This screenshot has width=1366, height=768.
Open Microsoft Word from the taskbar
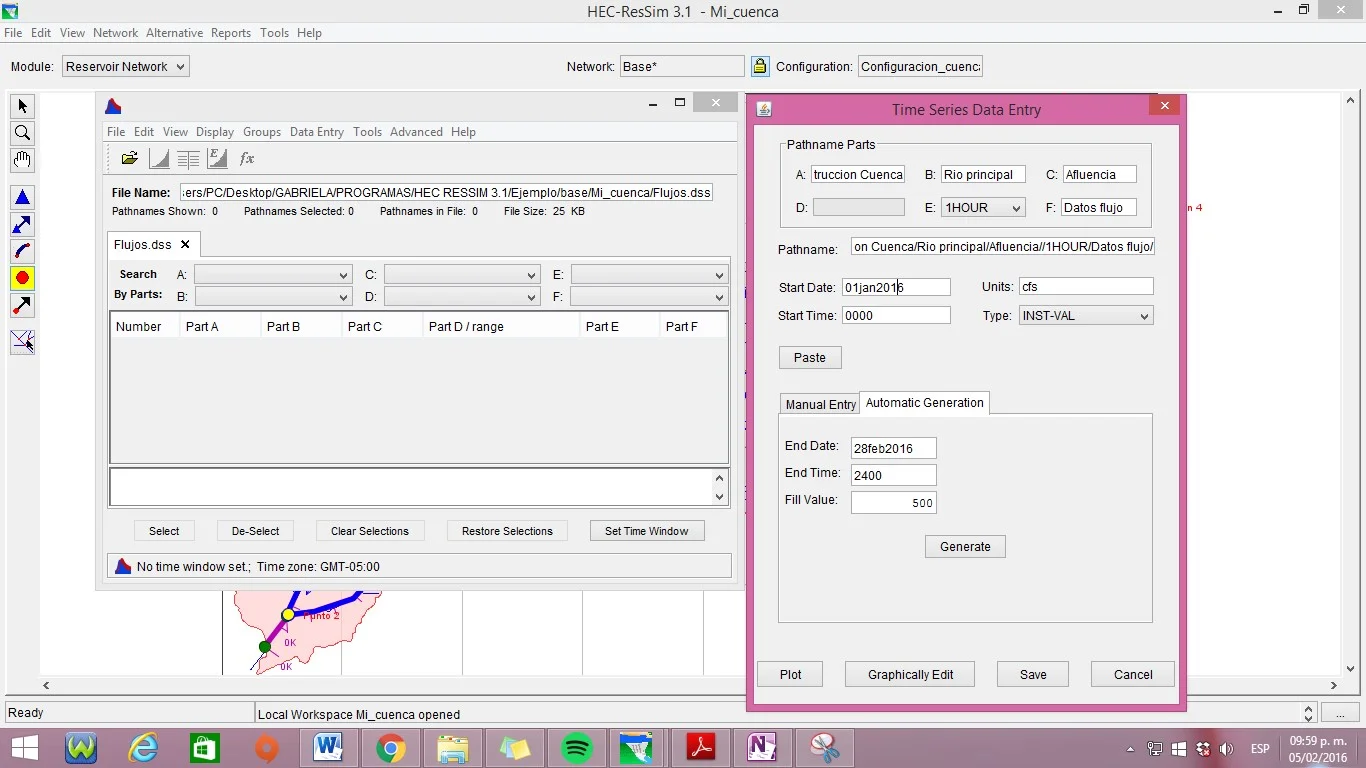click(328, 748)
